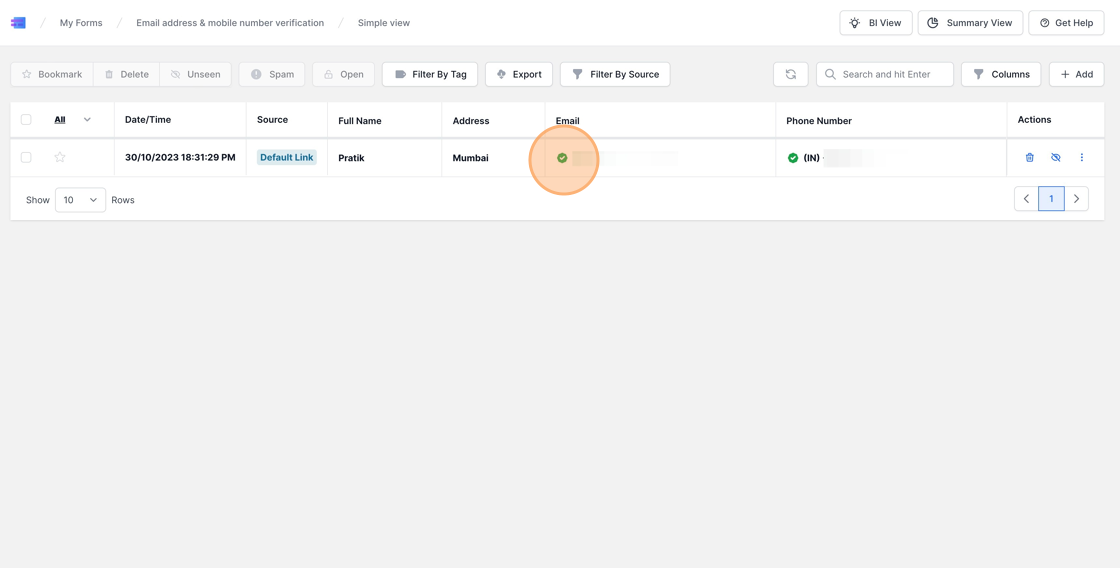The width and height of the screenshot is (1120, 568).
Task: Click the refresh table icon
Action: 790,74
